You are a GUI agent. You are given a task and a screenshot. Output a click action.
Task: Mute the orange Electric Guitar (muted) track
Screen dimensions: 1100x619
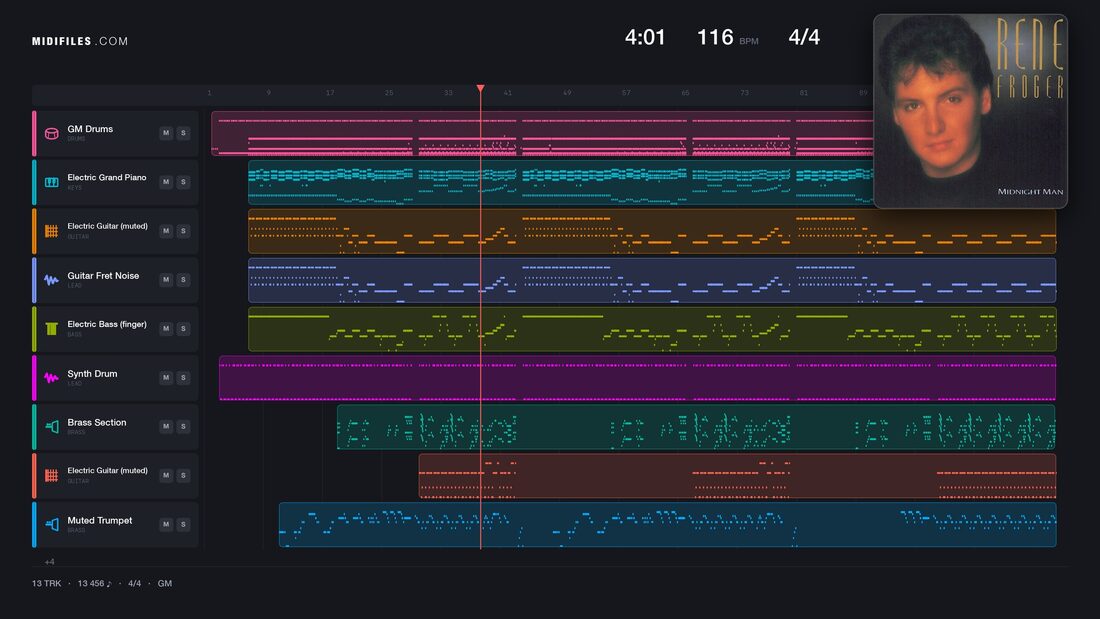click(166, 231)
